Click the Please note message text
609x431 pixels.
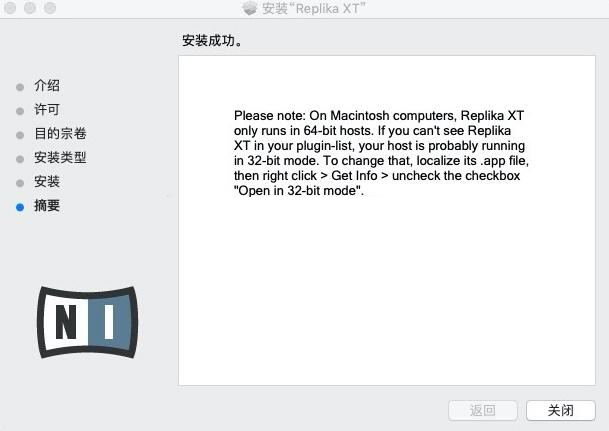381,153
